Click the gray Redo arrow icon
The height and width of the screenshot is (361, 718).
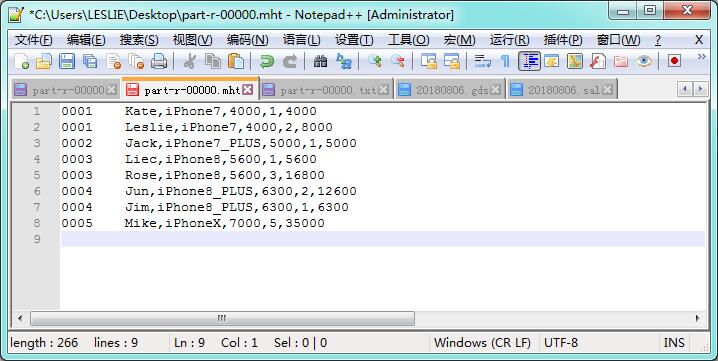pyautogui.click(x=289, y=61)
